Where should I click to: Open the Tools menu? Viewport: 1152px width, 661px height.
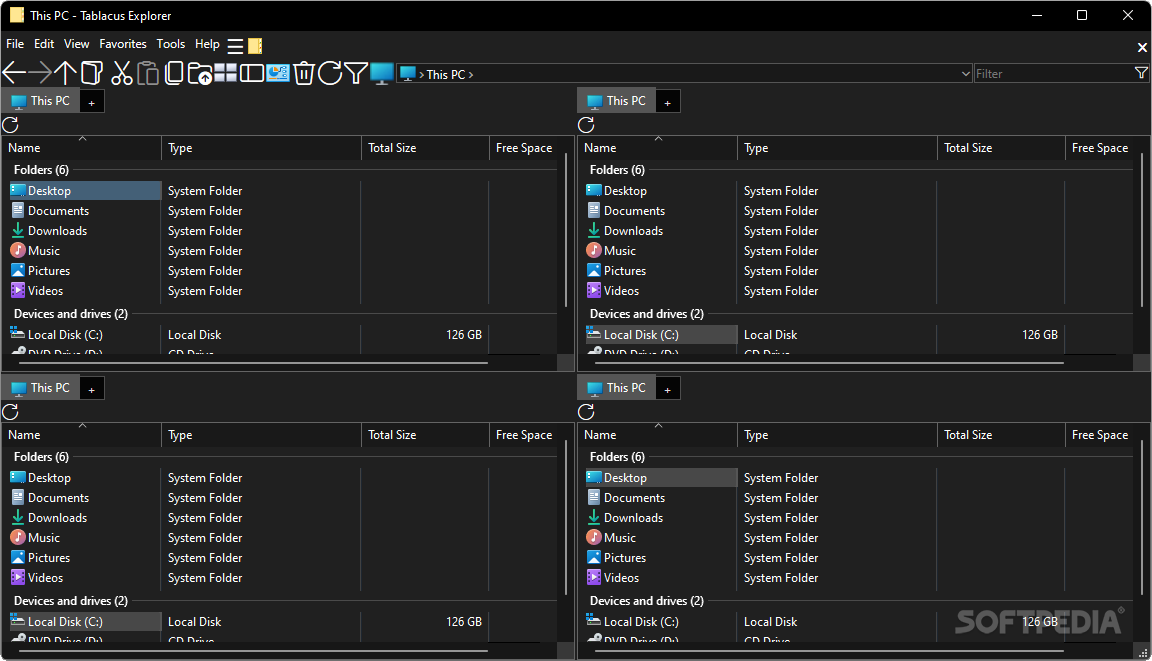[170, 44]
